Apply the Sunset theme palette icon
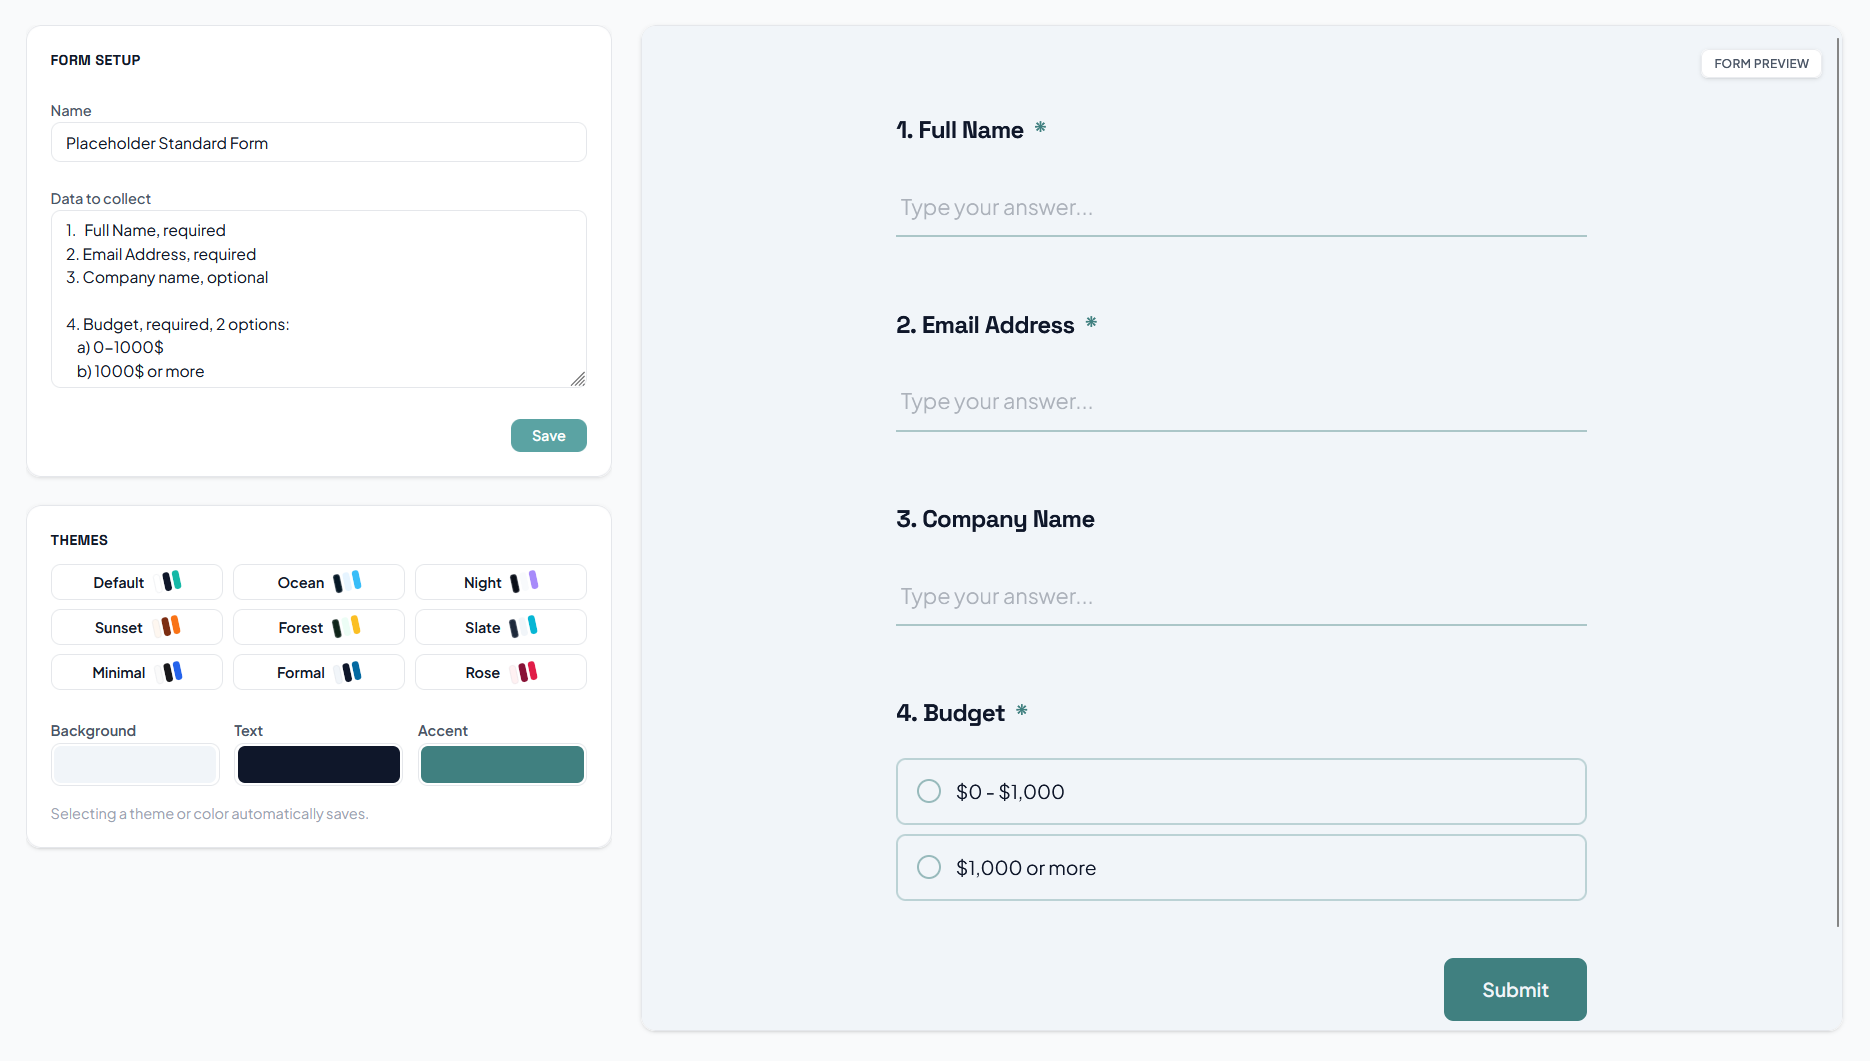Viewport: 1870px width, 1061px height. pyautogui.click(x=171, y=626)
